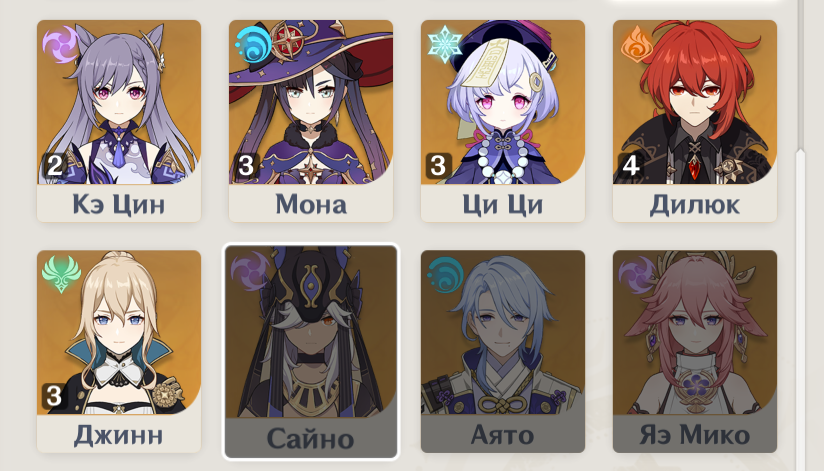Viewport: 824px width, 471px height.
Task: Click the Мона name label
Action: click(311, 205)
